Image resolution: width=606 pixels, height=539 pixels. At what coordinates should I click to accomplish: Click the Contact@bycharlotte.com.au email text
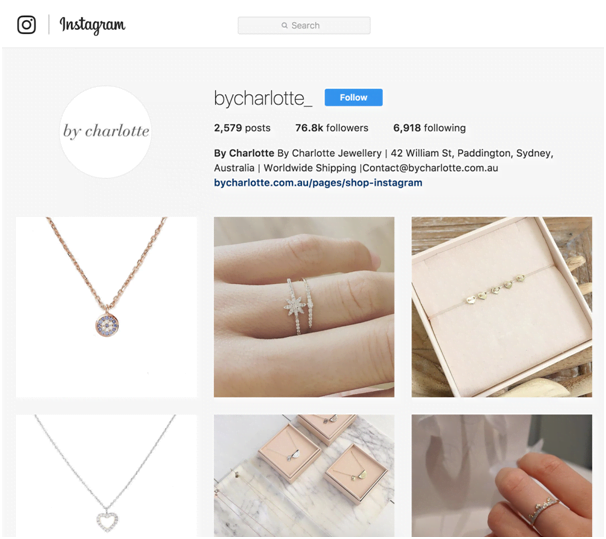430,168
